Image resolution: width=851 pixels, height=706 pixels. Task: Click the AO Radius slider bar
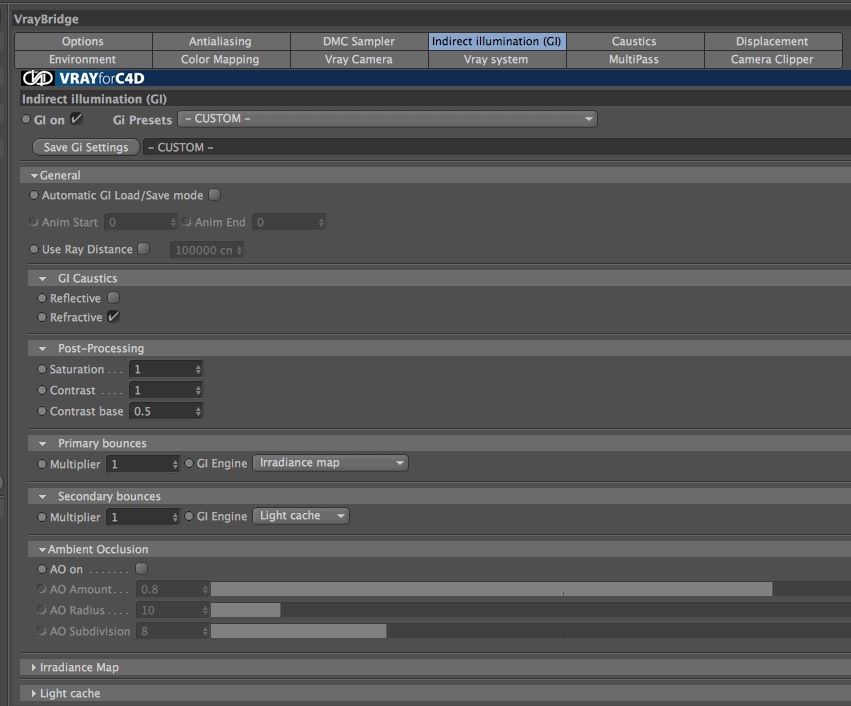tap(531, 610)
